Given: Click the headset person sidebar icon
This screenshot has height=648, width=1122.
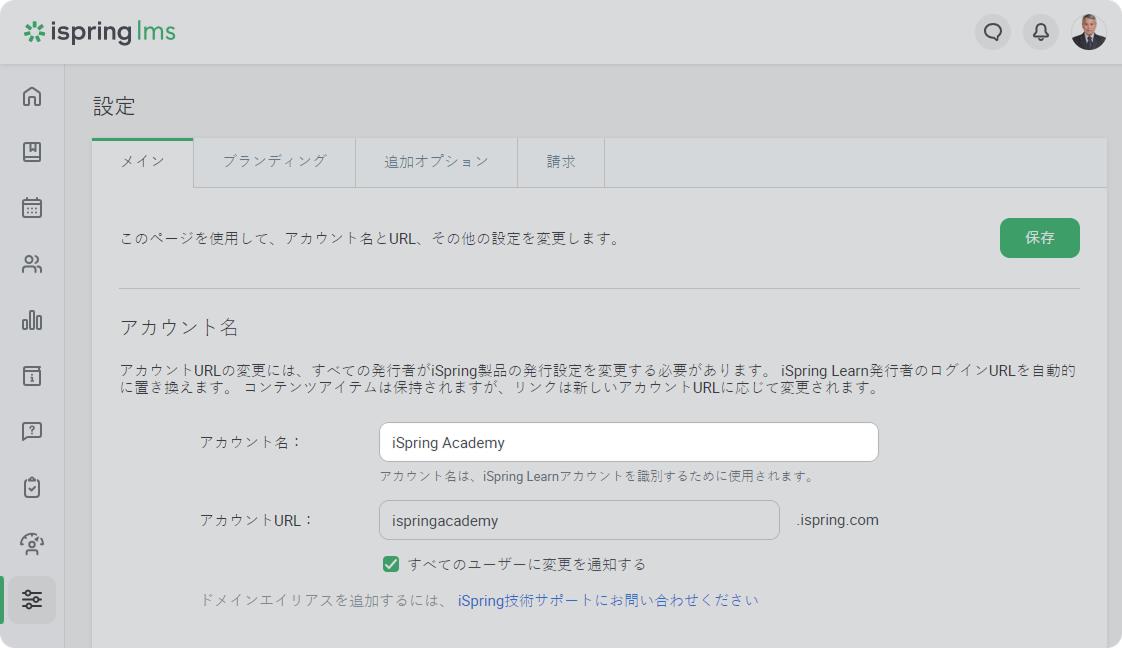Looking at the screenshot, I should pos(32,544).
